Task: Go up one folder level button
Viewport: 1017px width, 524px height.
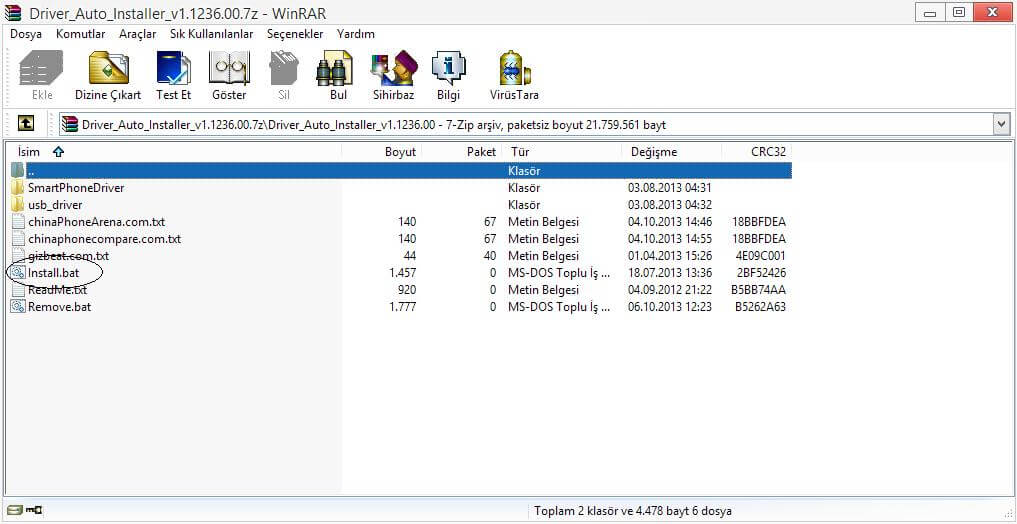Action: click(x=25, y=124)
